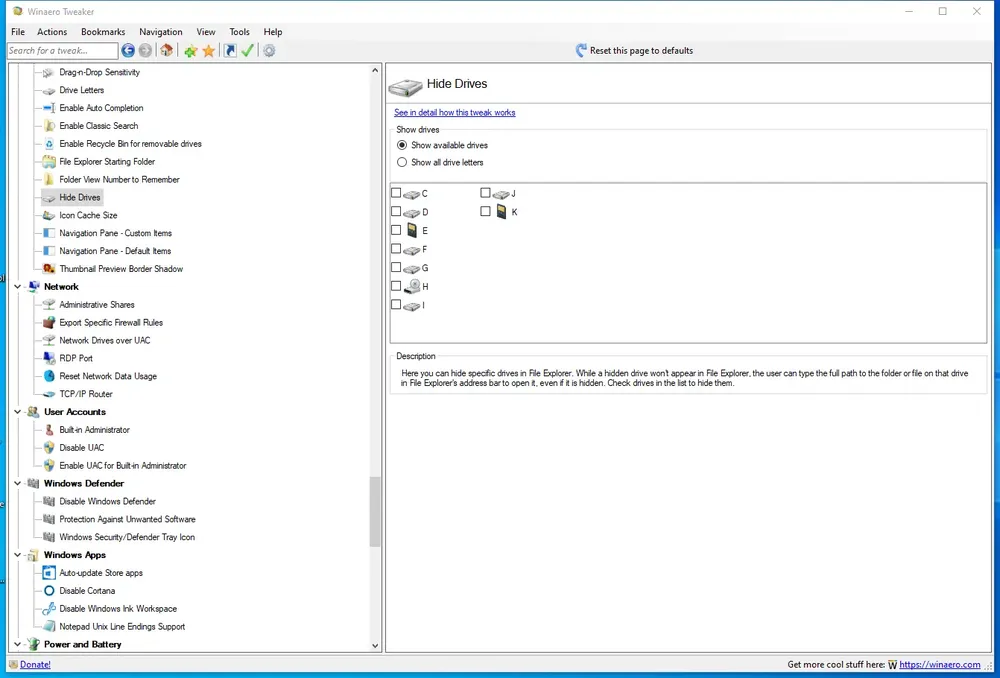Image resolution: width=1000 pixels, height=678 pixels.
Task: Click the Home icon in toolbar
Action: (x=166, y=50)
